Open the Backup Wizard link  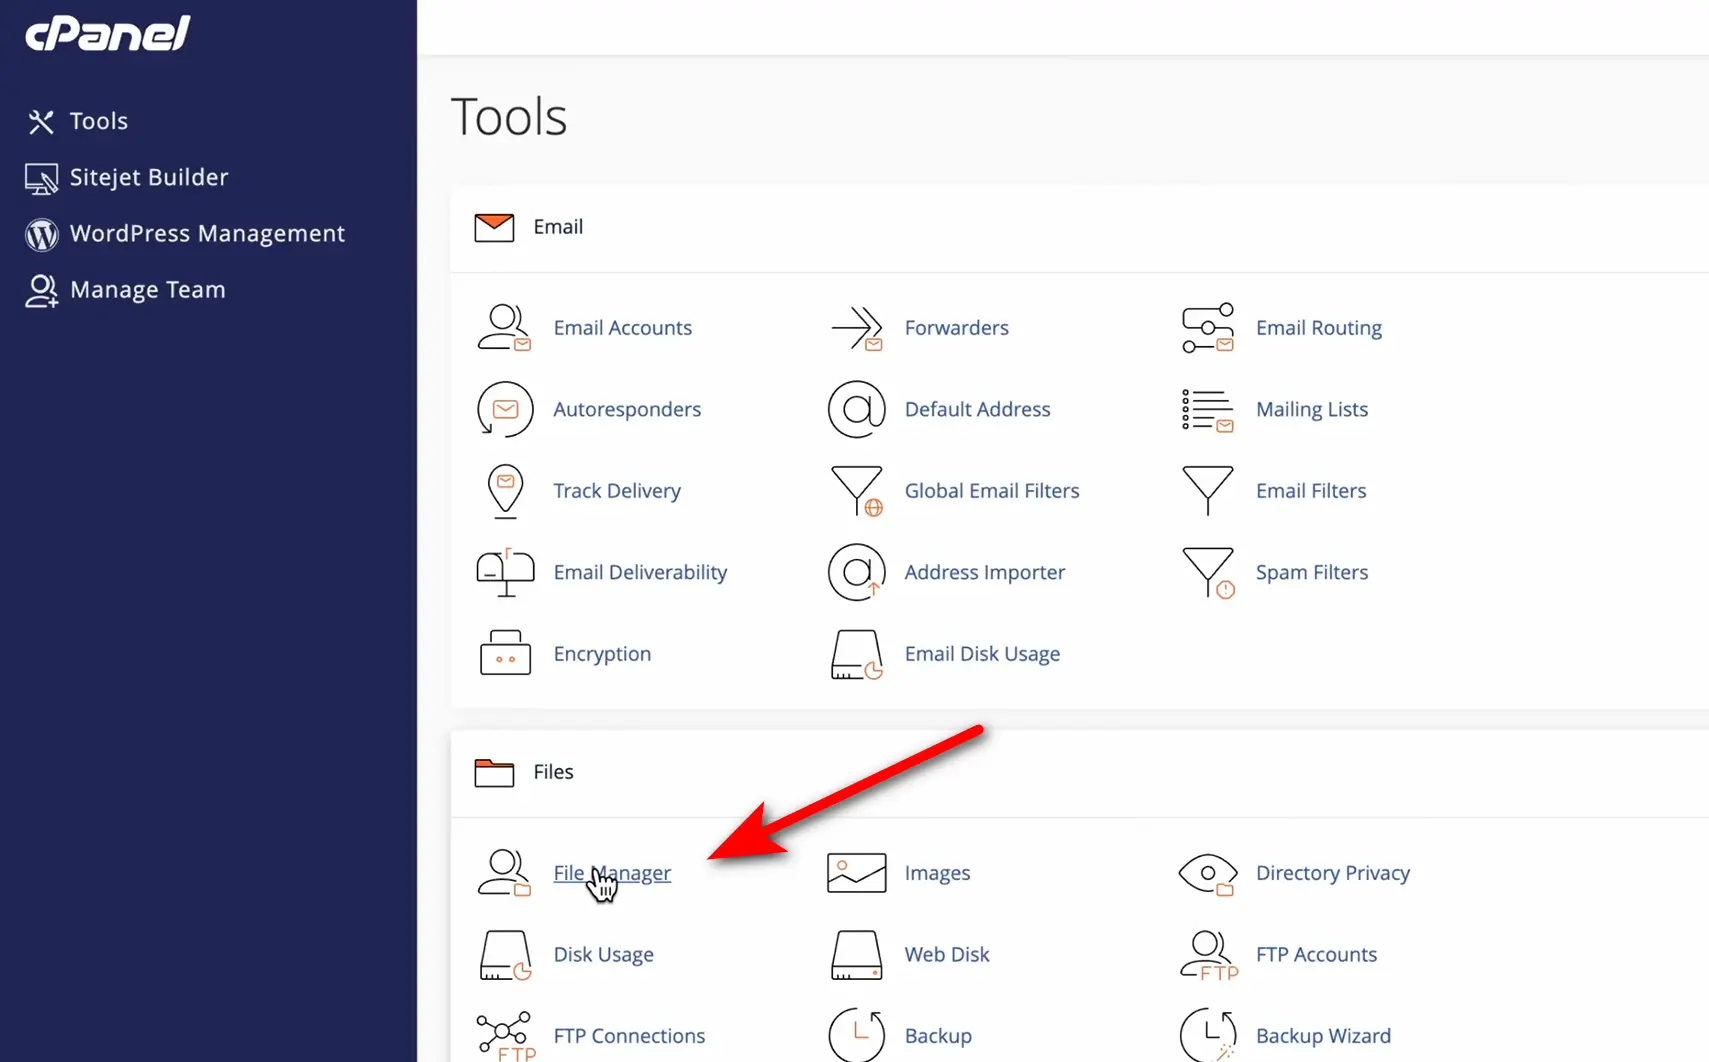(x=1322, y=1036)
